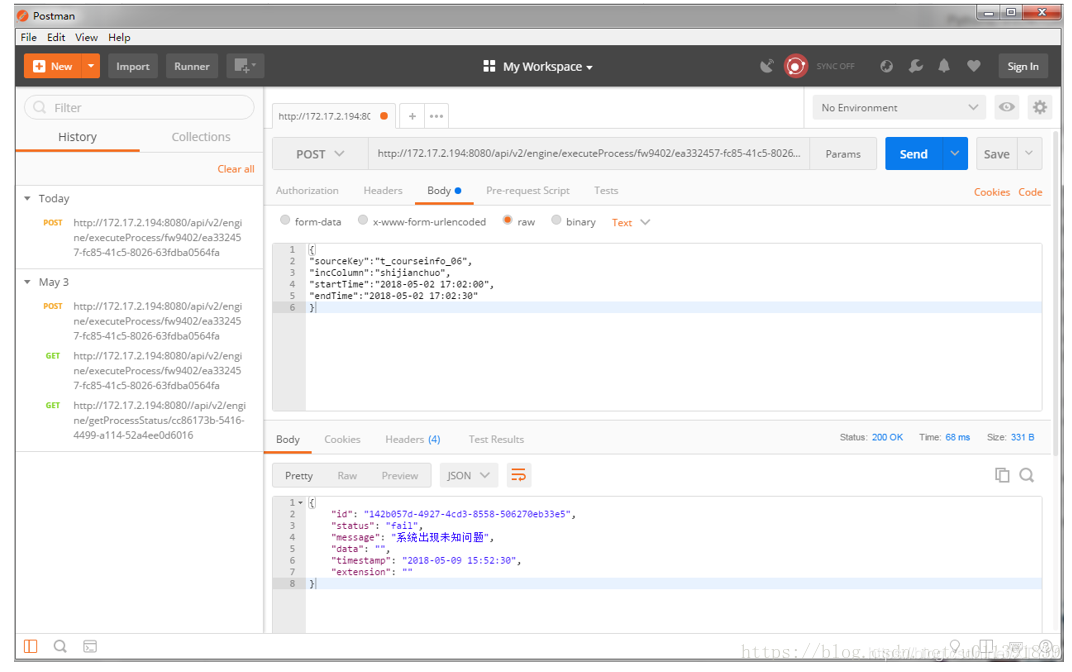Open the browse globe icon

(886, 66)
